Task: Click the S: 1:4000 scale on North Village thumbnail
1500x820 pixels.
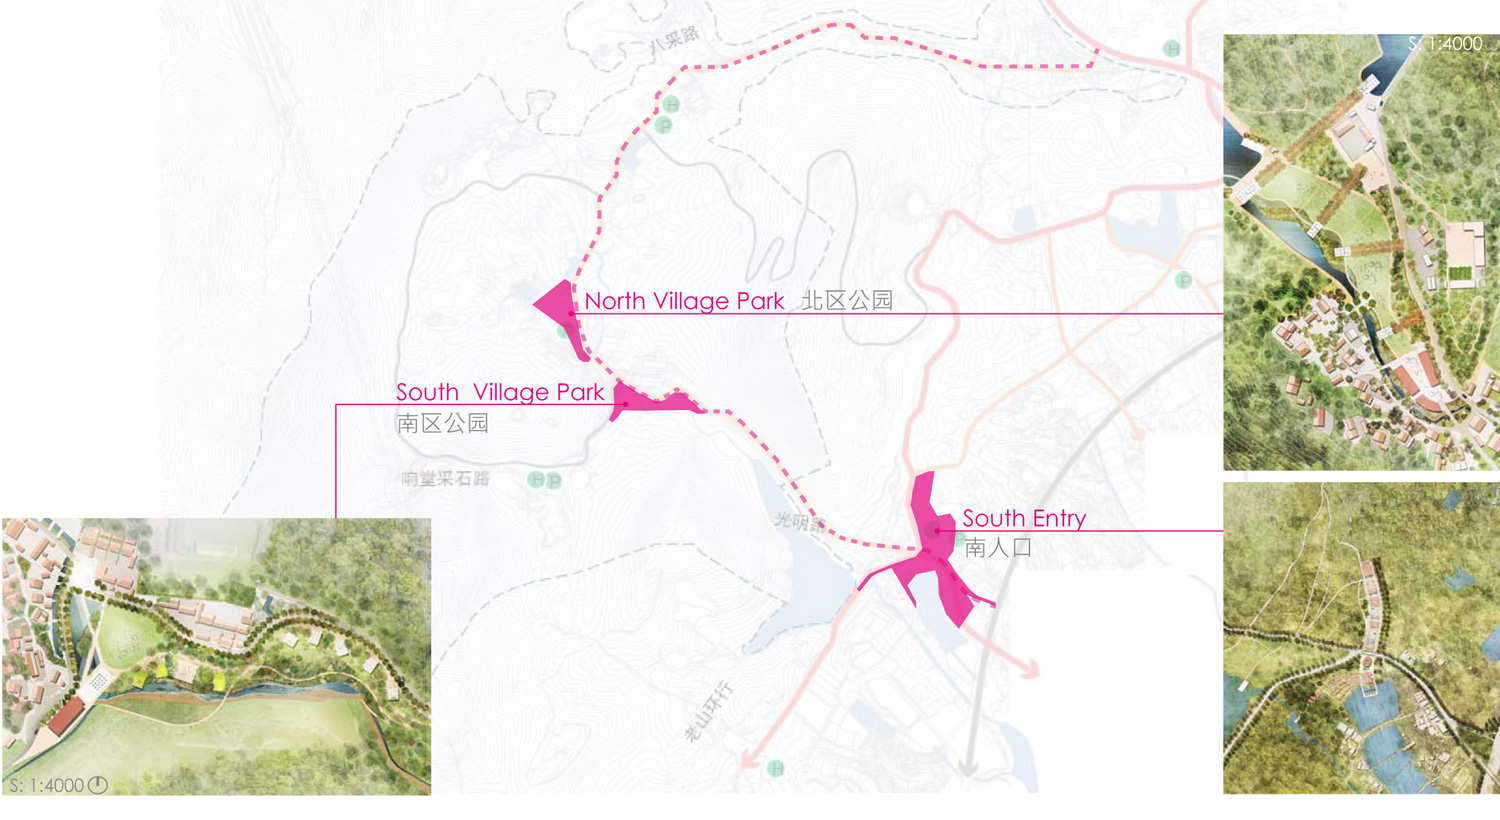Action: 1445,44
